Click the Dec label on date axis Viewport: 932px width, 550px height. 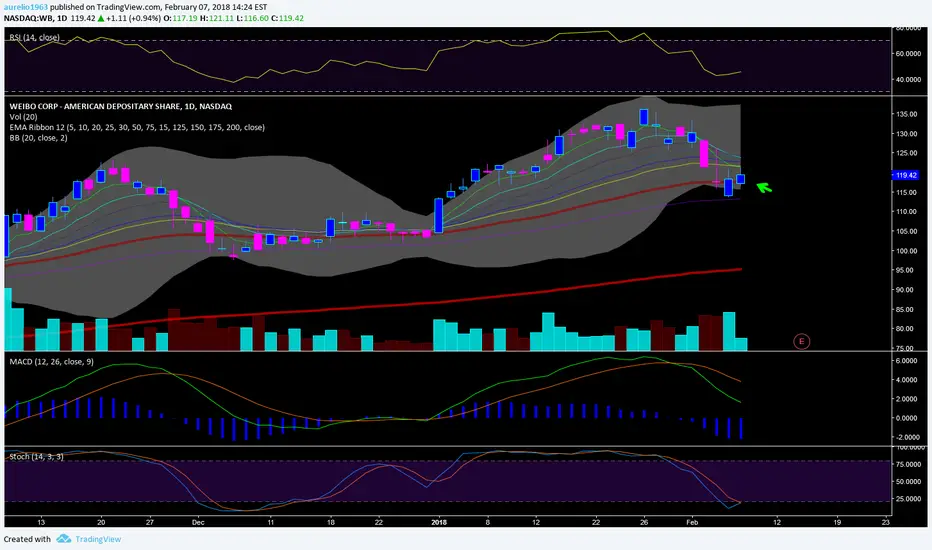tap(198, 523)
